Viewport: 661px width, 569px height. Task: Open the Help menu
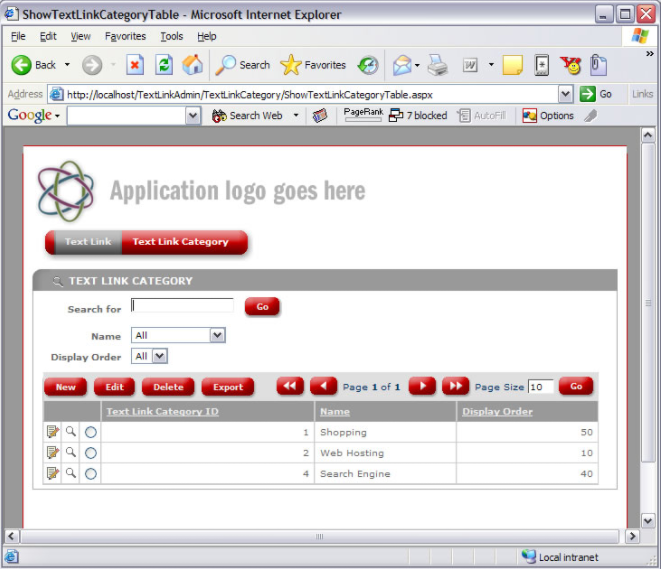(207, 36)
